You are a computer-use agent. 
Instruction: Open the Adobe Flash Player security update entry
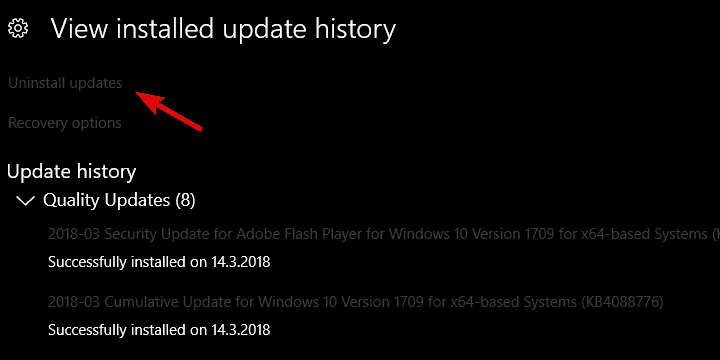tap(384, 234)
